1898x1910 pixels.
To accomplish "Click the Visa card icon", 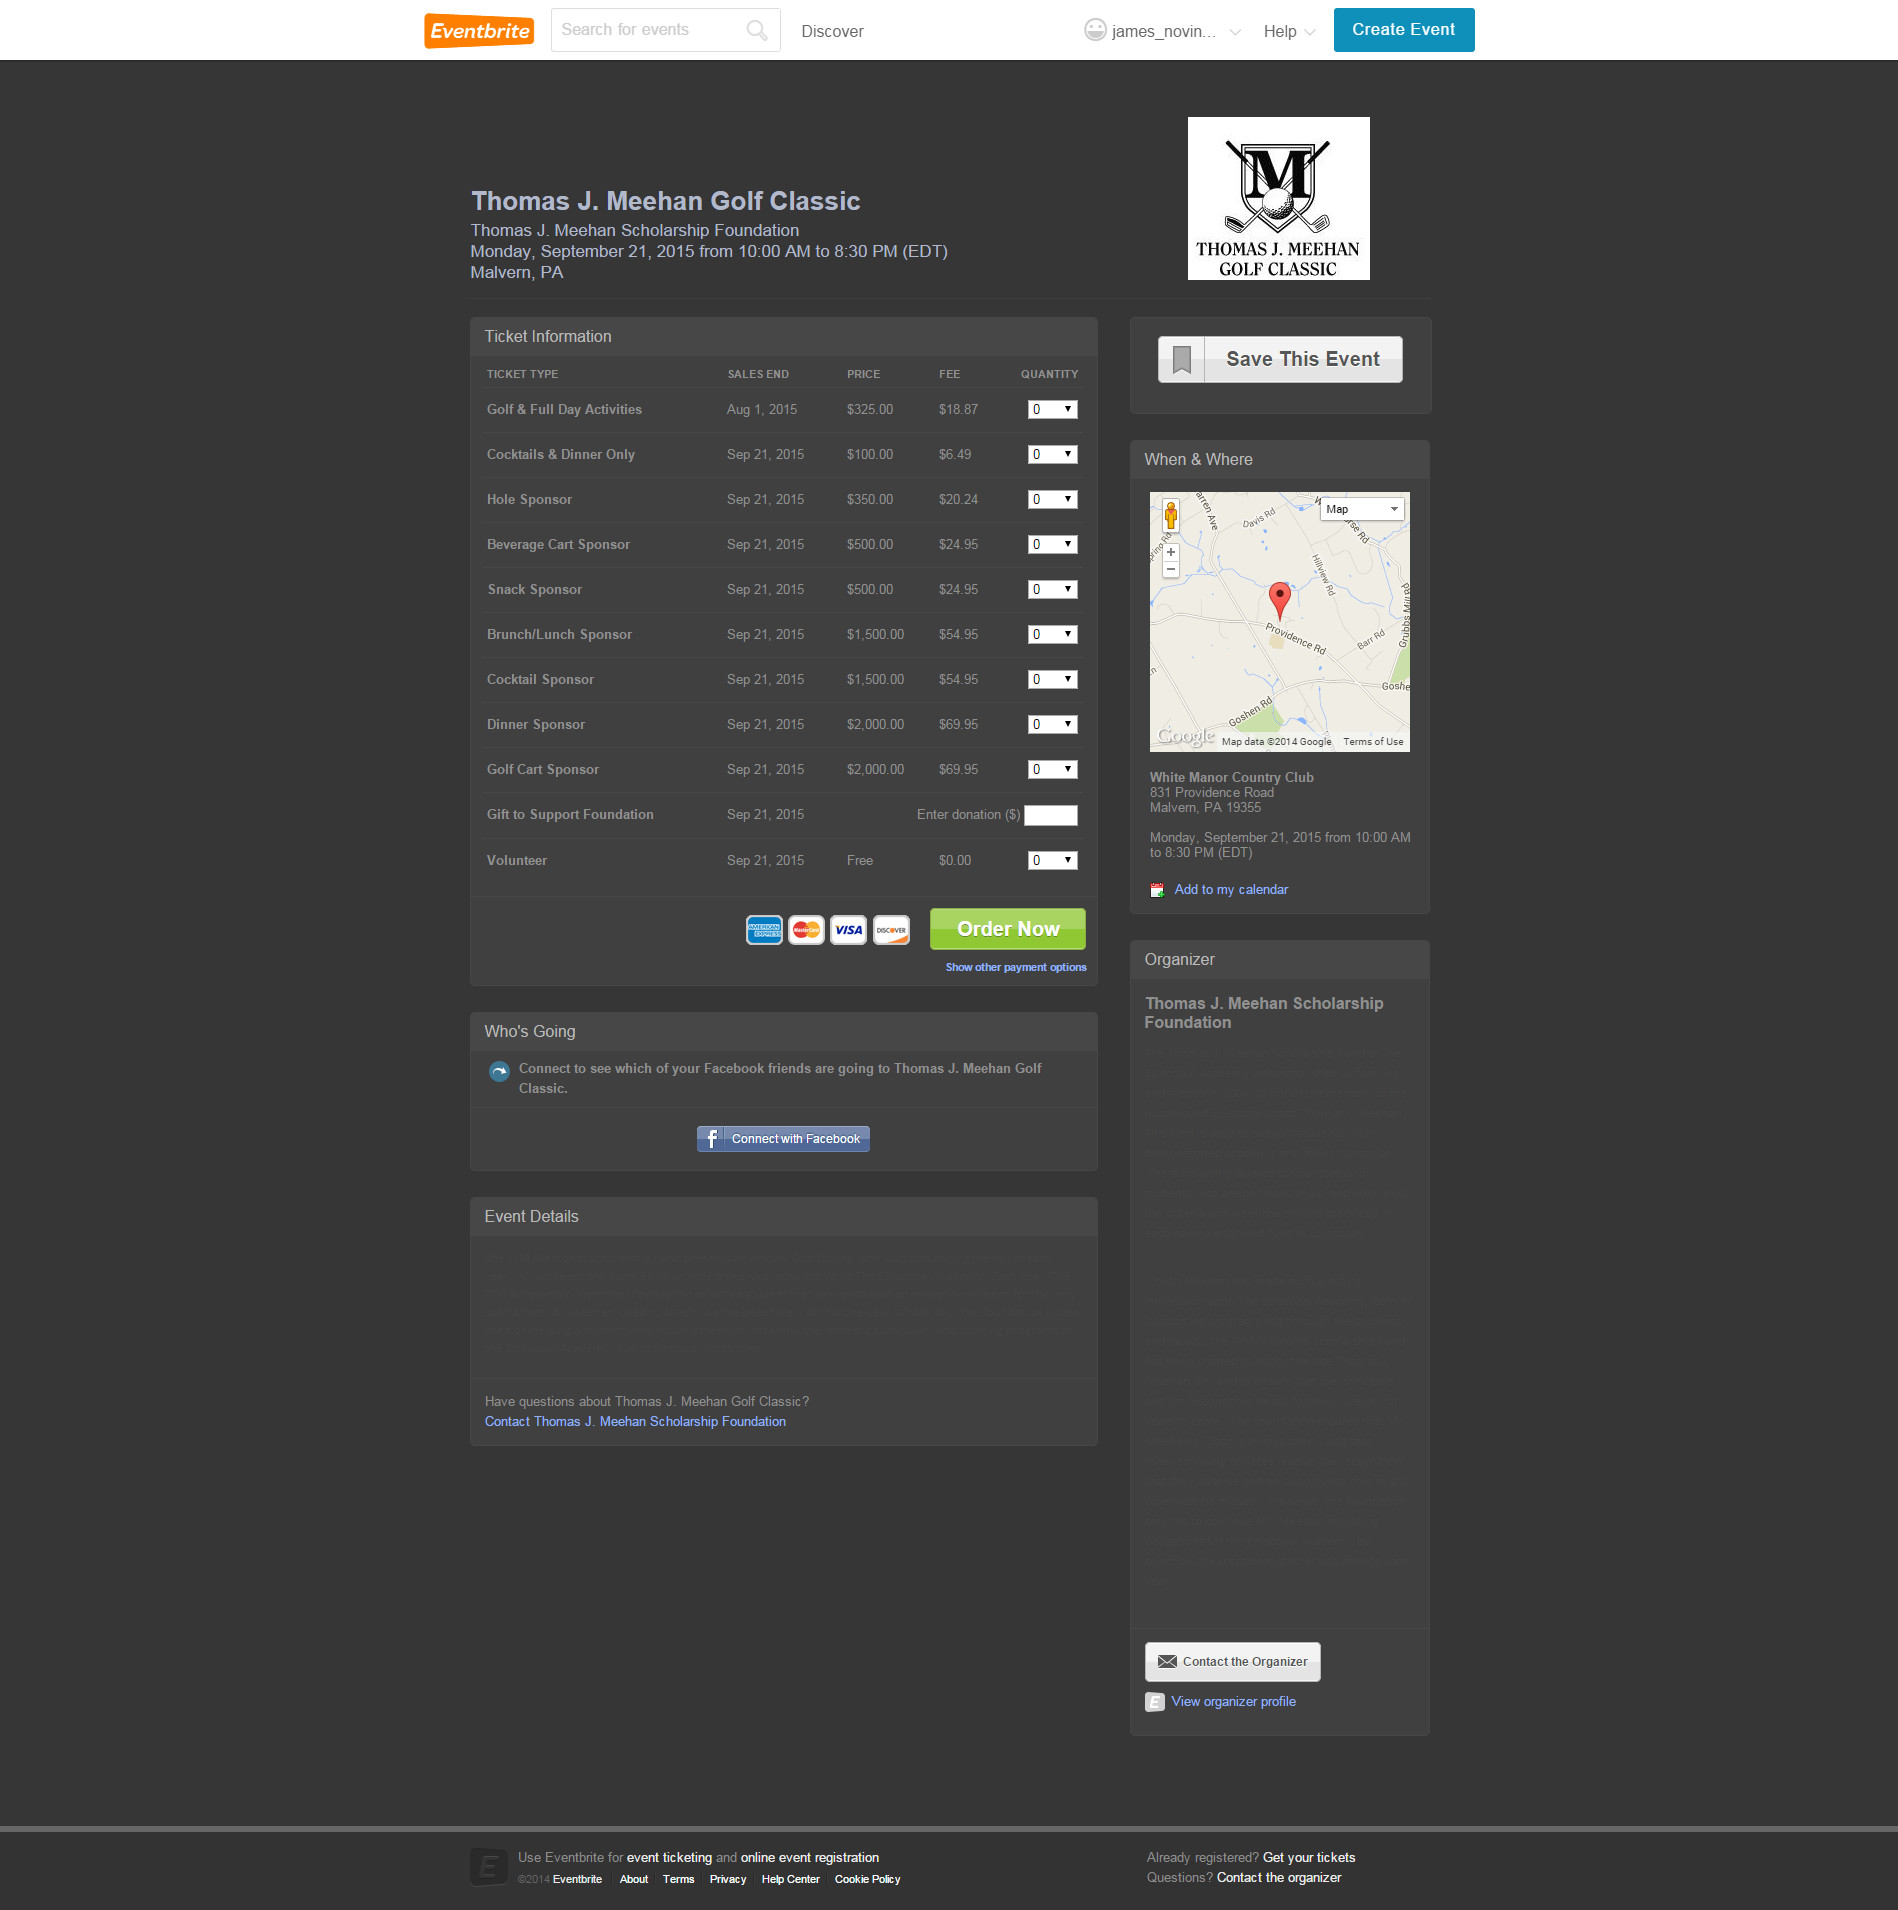I will (849, 930).
